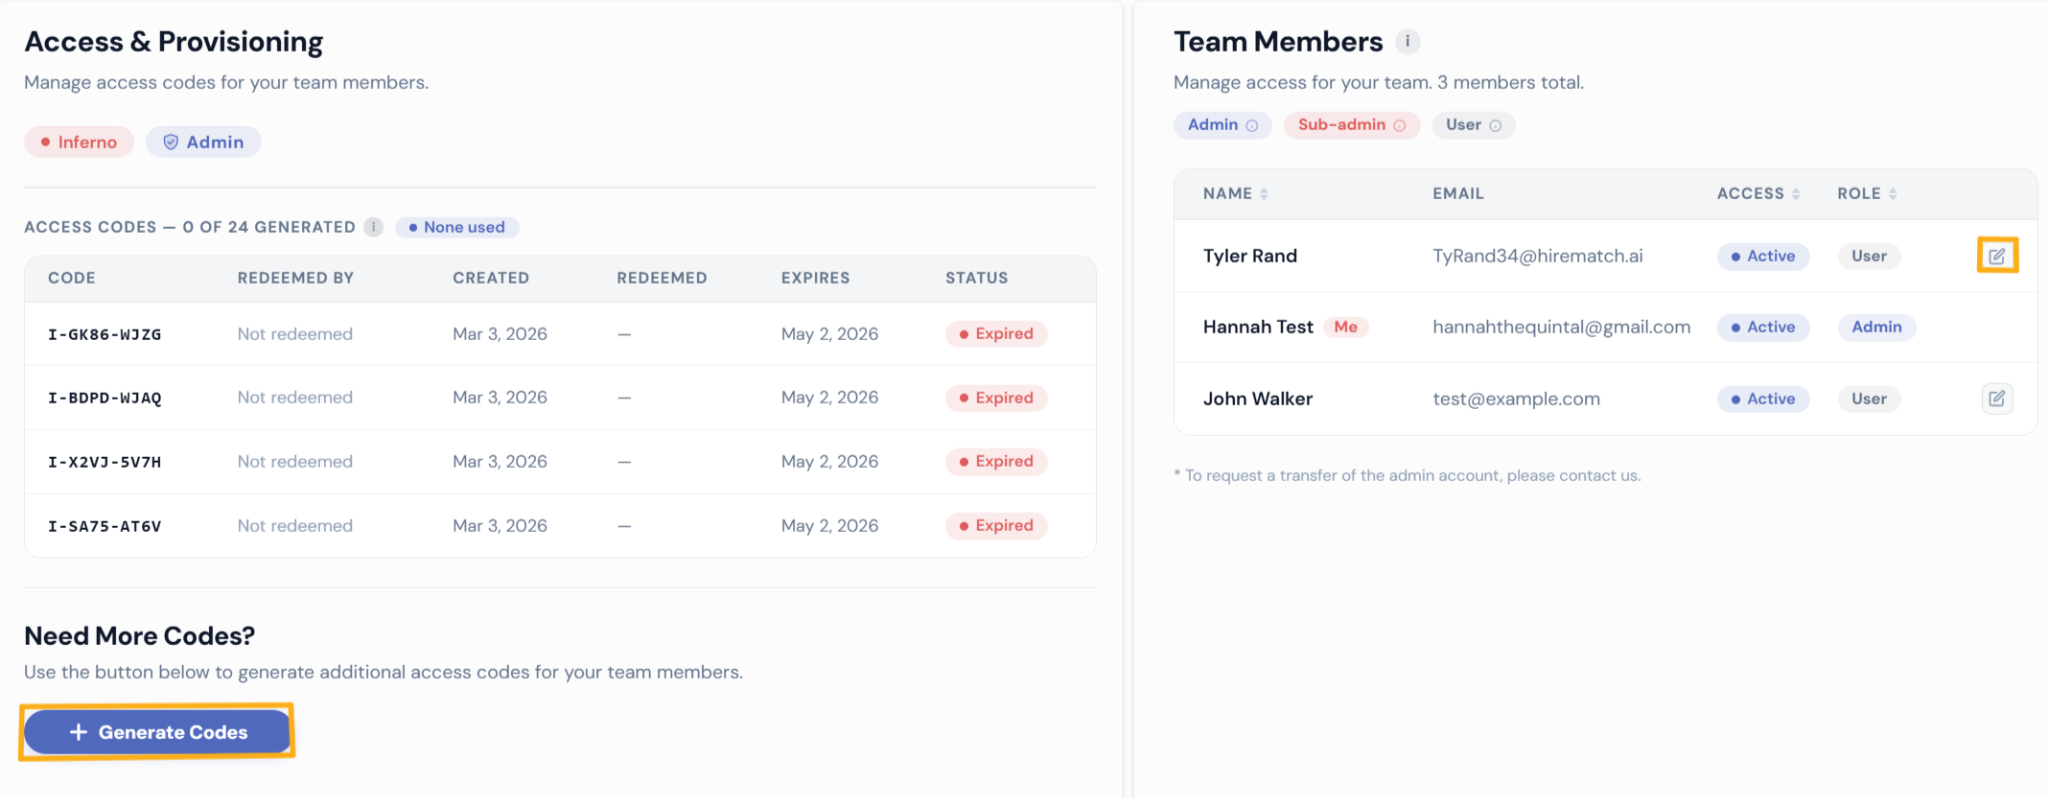
Task: Click Expired status for I-SA75-AT6V
Action: 996,526
